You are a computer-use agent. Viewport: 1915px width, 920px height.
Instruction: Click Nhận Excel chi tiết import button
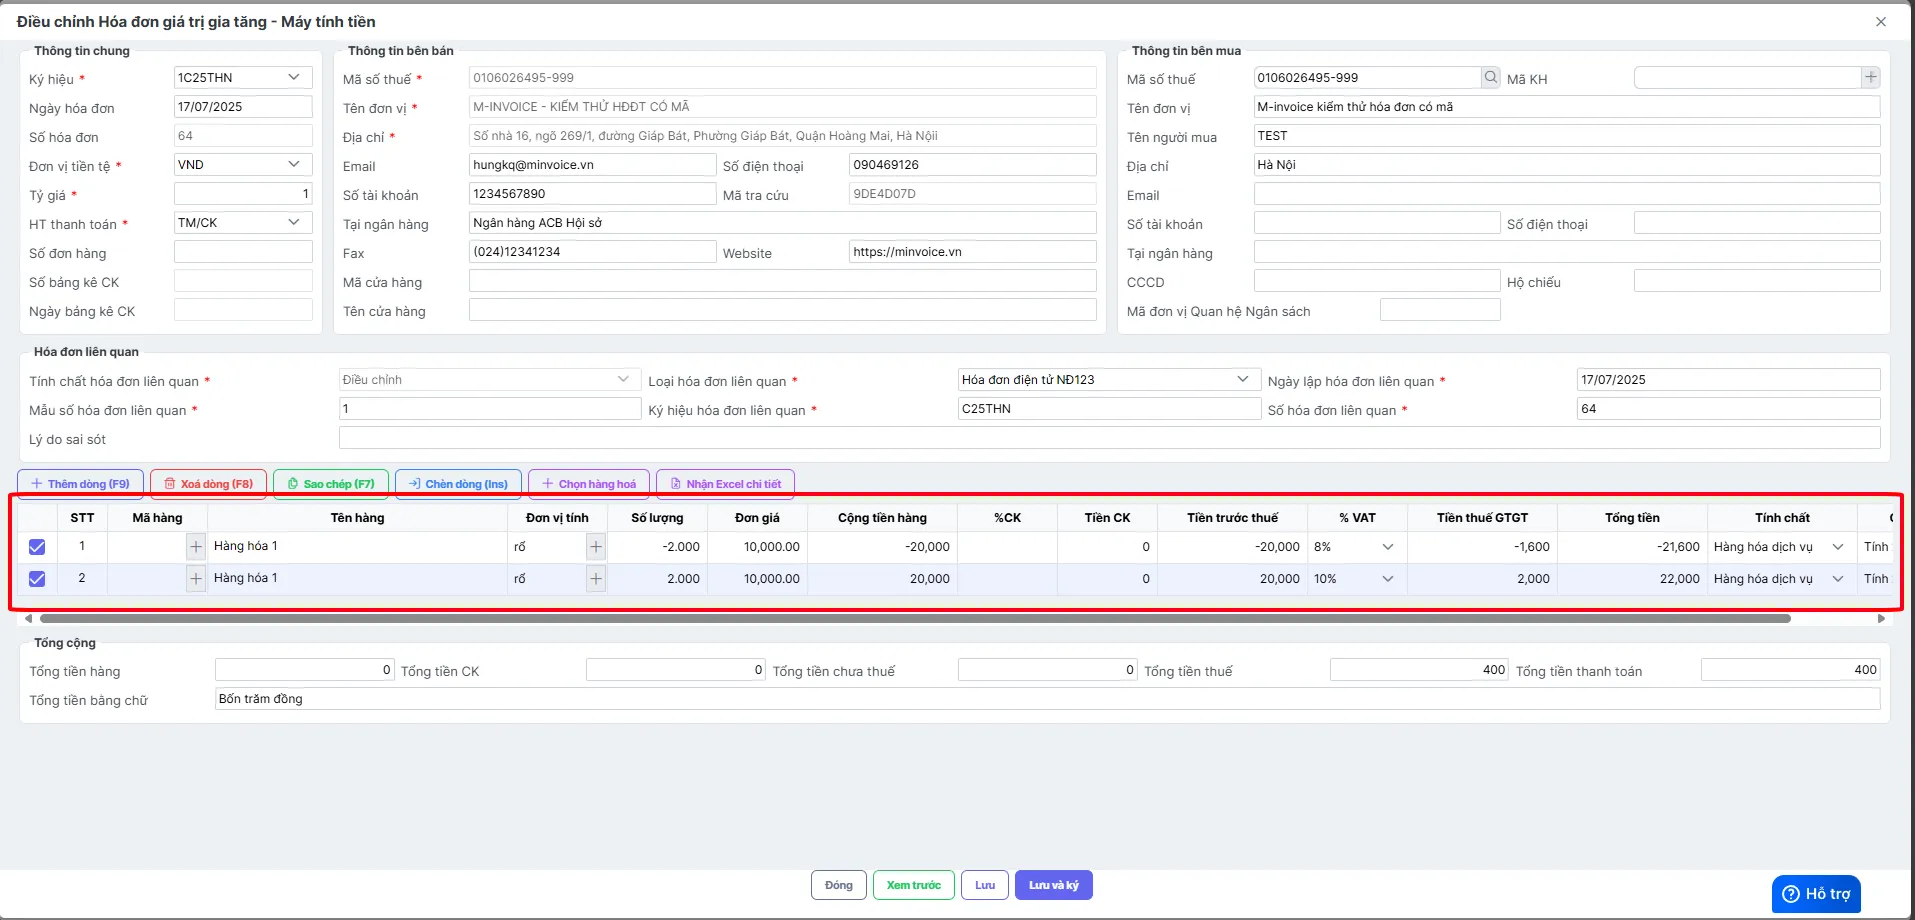(x=725, y=484)
